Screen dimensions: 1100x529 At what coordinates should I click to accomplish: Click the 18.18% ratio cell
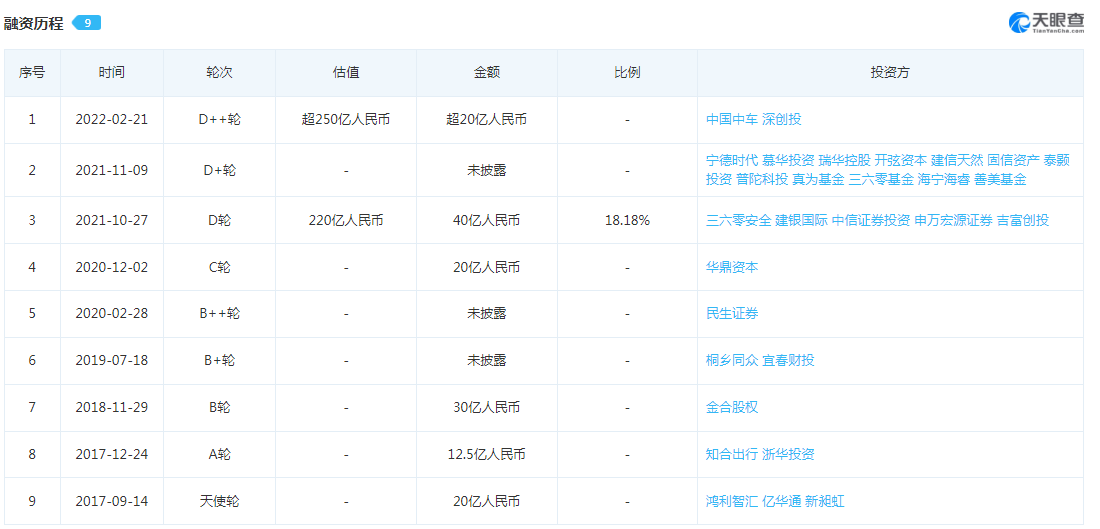coord(627,220)
